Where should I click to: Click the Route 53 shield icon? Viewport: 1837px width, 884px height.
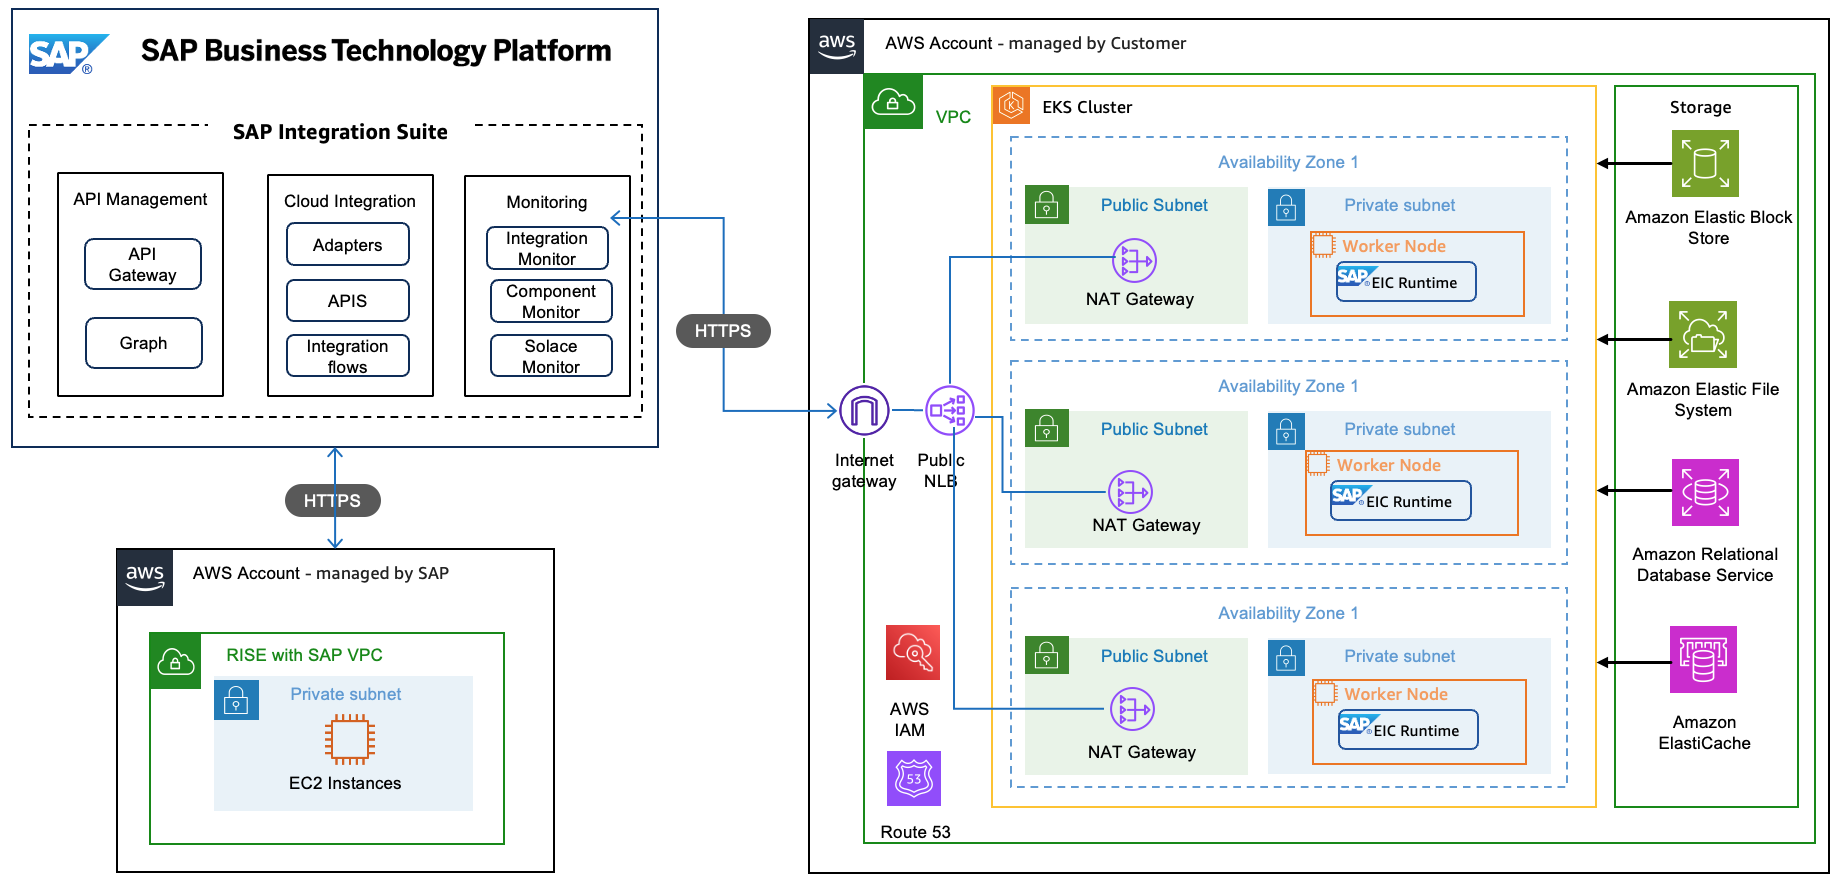(913, 778)
